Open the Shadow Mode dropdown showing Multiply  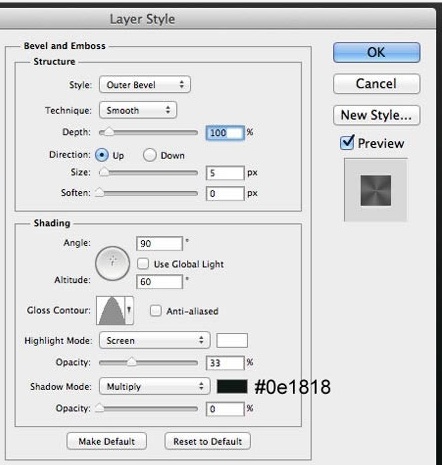[x=155, y=386]
